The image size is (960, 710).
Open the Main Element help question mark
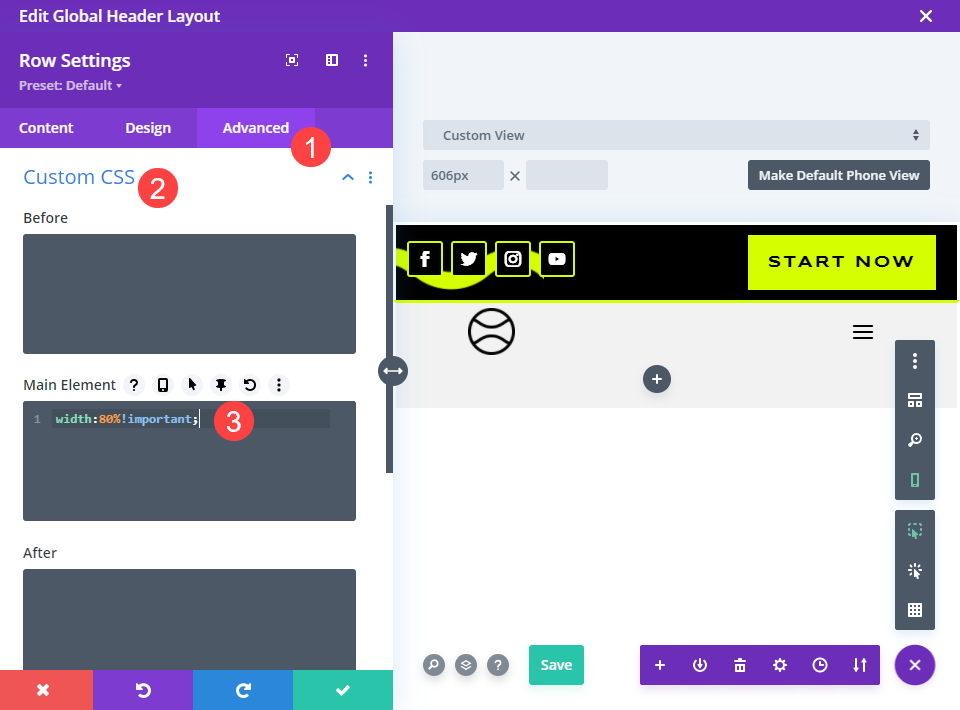[134, 385]
